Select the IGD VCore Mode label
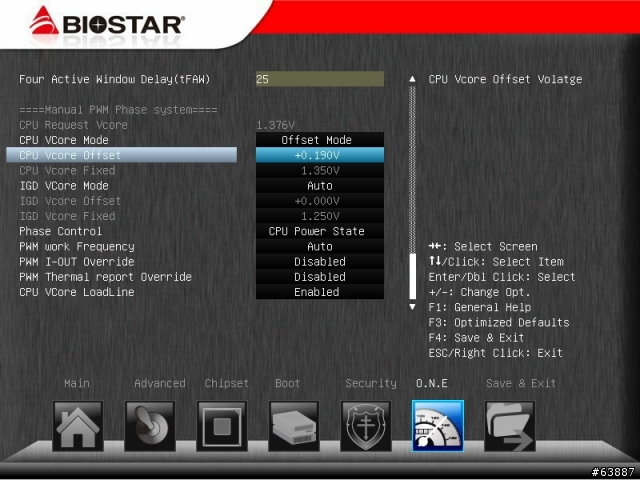Screen dimensions: 640x480 click(x=64, y=186)
